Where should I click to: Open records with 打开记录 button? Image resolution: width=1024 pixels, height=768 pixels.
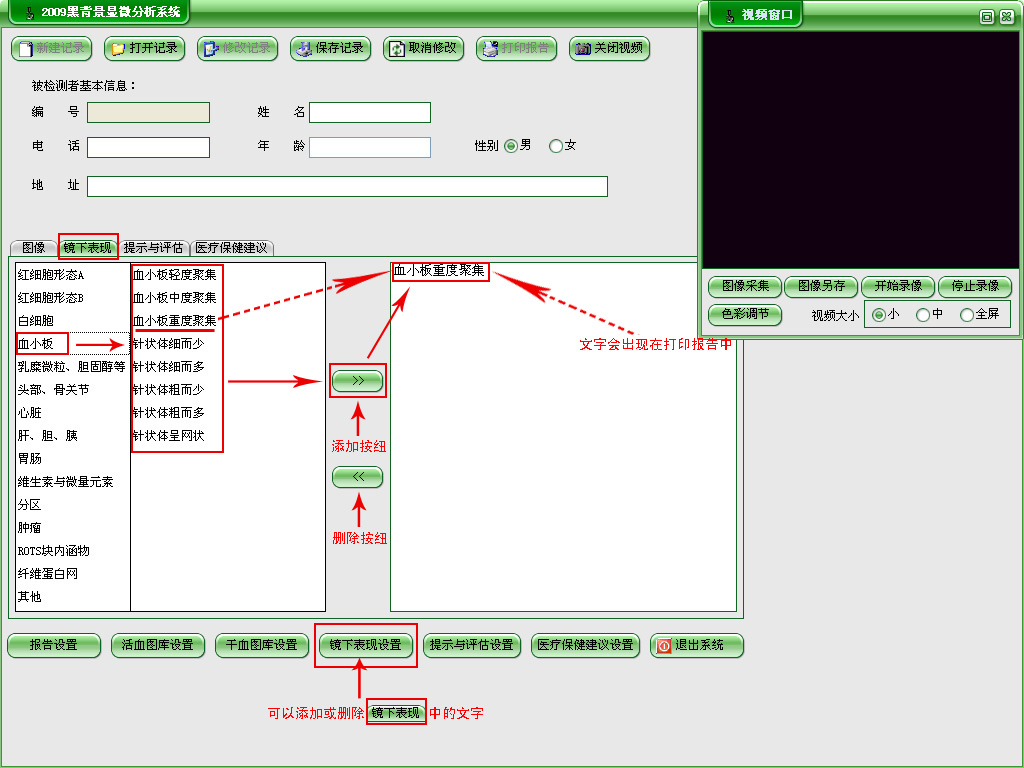pos(143,48)
